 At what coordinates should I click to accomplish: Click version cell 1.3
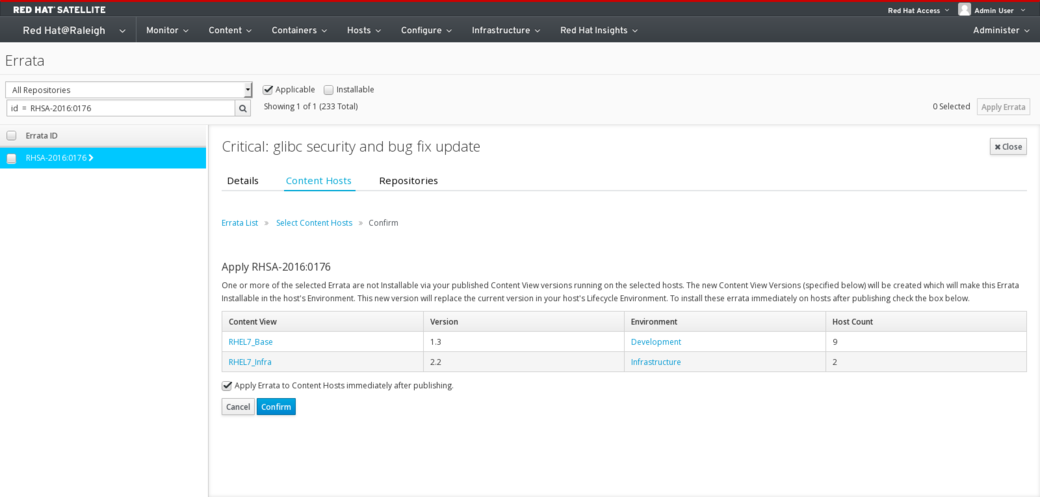(523, 342)
